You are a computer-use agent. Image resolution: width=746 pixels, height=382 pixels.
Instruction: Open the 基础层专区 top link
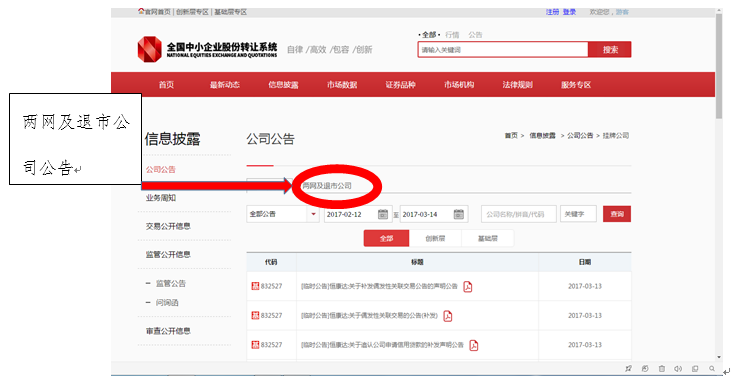[x=230, y=12]
